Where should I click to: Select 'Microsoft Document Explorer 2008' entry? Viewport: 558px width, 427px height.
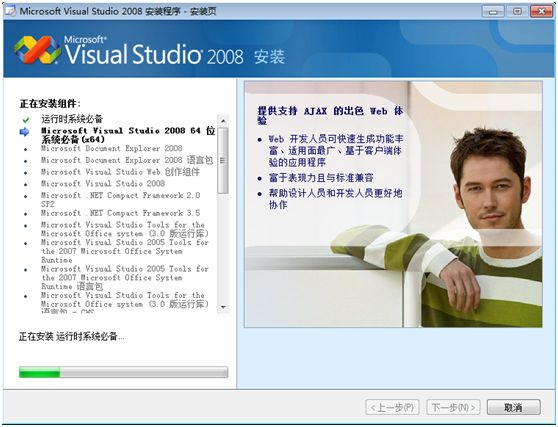(112, 148)
